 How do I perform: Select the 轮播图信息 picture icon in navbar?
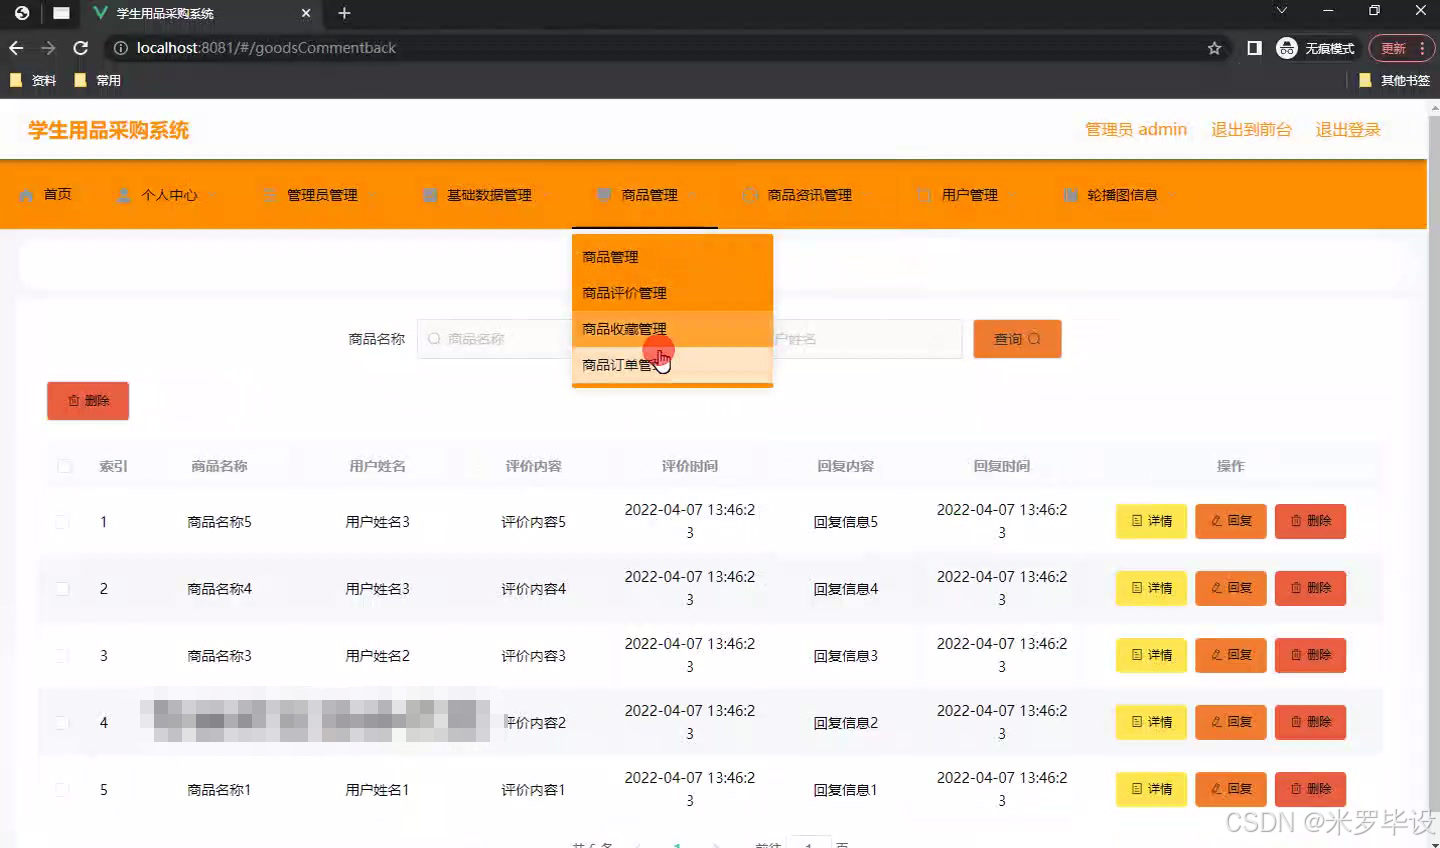pyautogui.click(x=1070, y=194)
